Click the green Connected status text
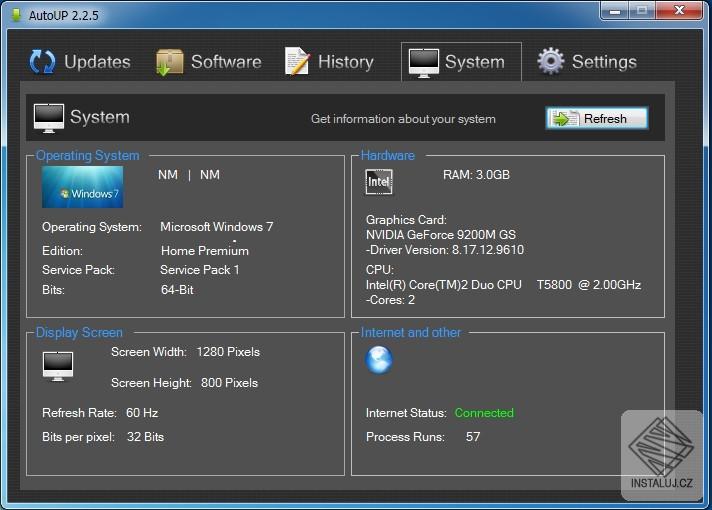 484,413
